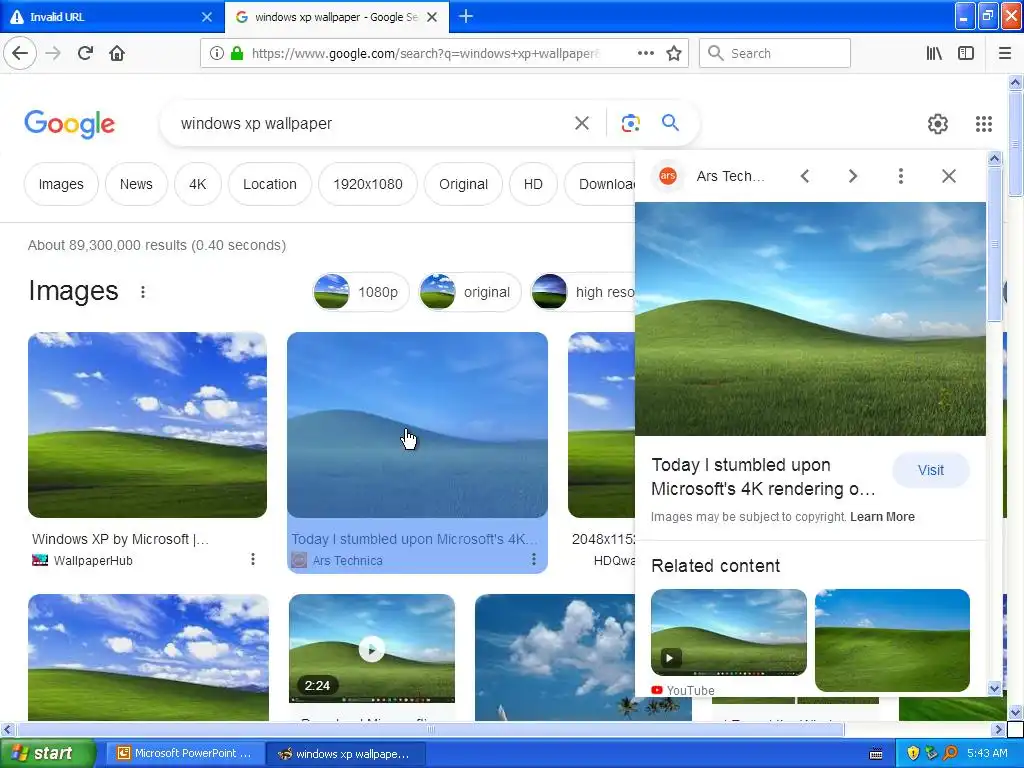Open the Firefox Library icon
1024x768 pixels.
coord(934,53)
